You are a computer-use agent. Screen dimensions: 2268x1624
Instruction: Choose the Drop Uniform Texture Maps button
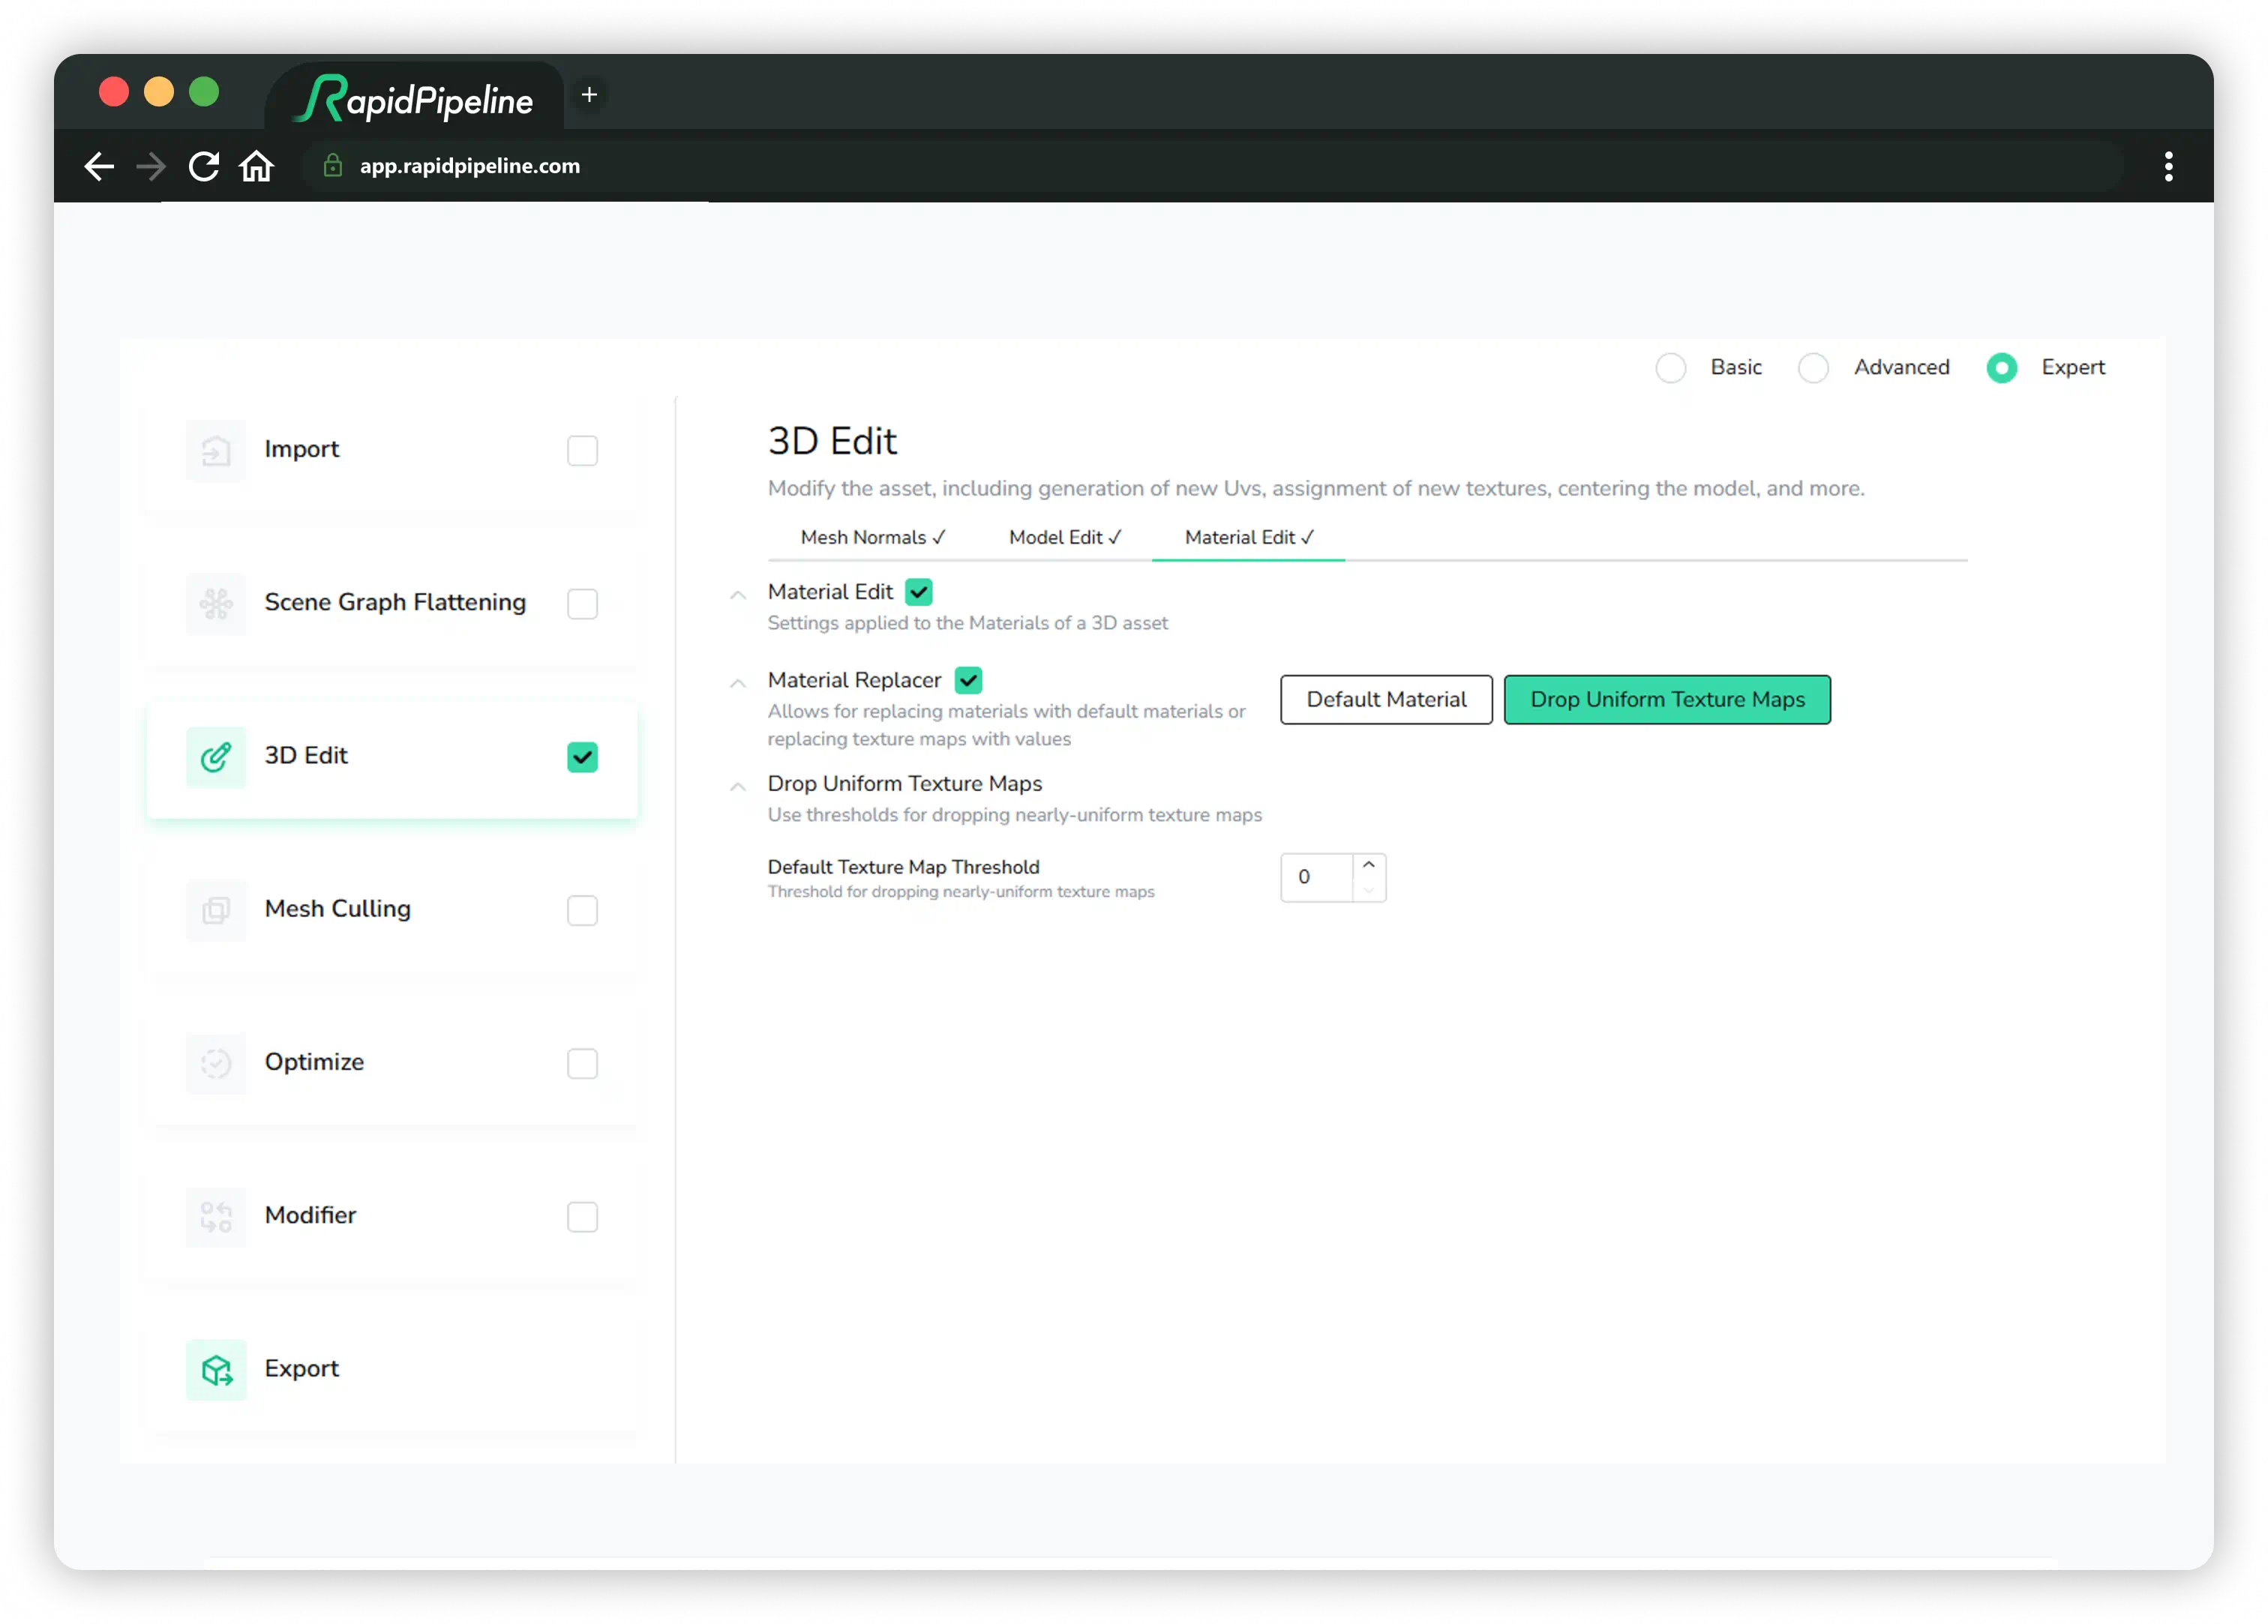coord(1667,699)
